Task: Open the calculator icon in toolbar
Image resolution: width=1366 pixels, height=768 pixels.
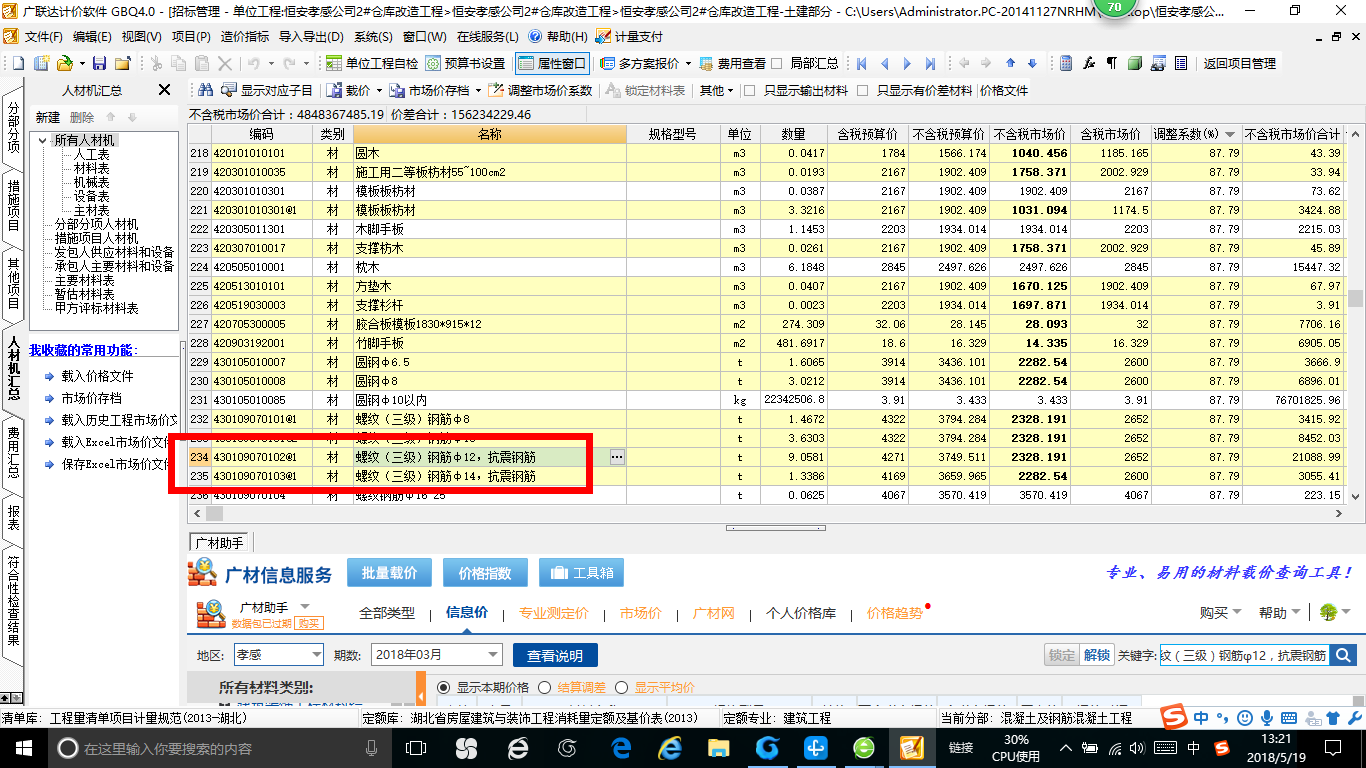Action: pos(1066,63)
